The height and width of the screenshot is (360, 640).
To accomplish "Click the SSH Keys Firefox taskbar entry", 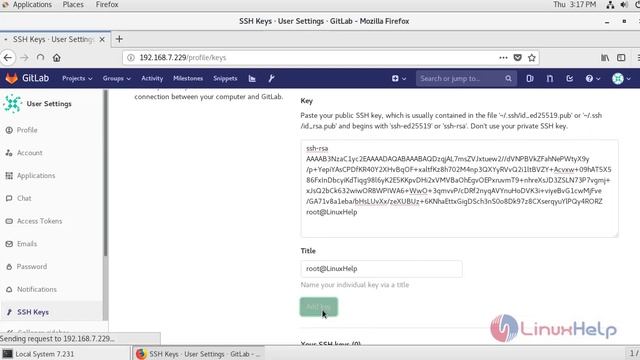I will [198, 354].
